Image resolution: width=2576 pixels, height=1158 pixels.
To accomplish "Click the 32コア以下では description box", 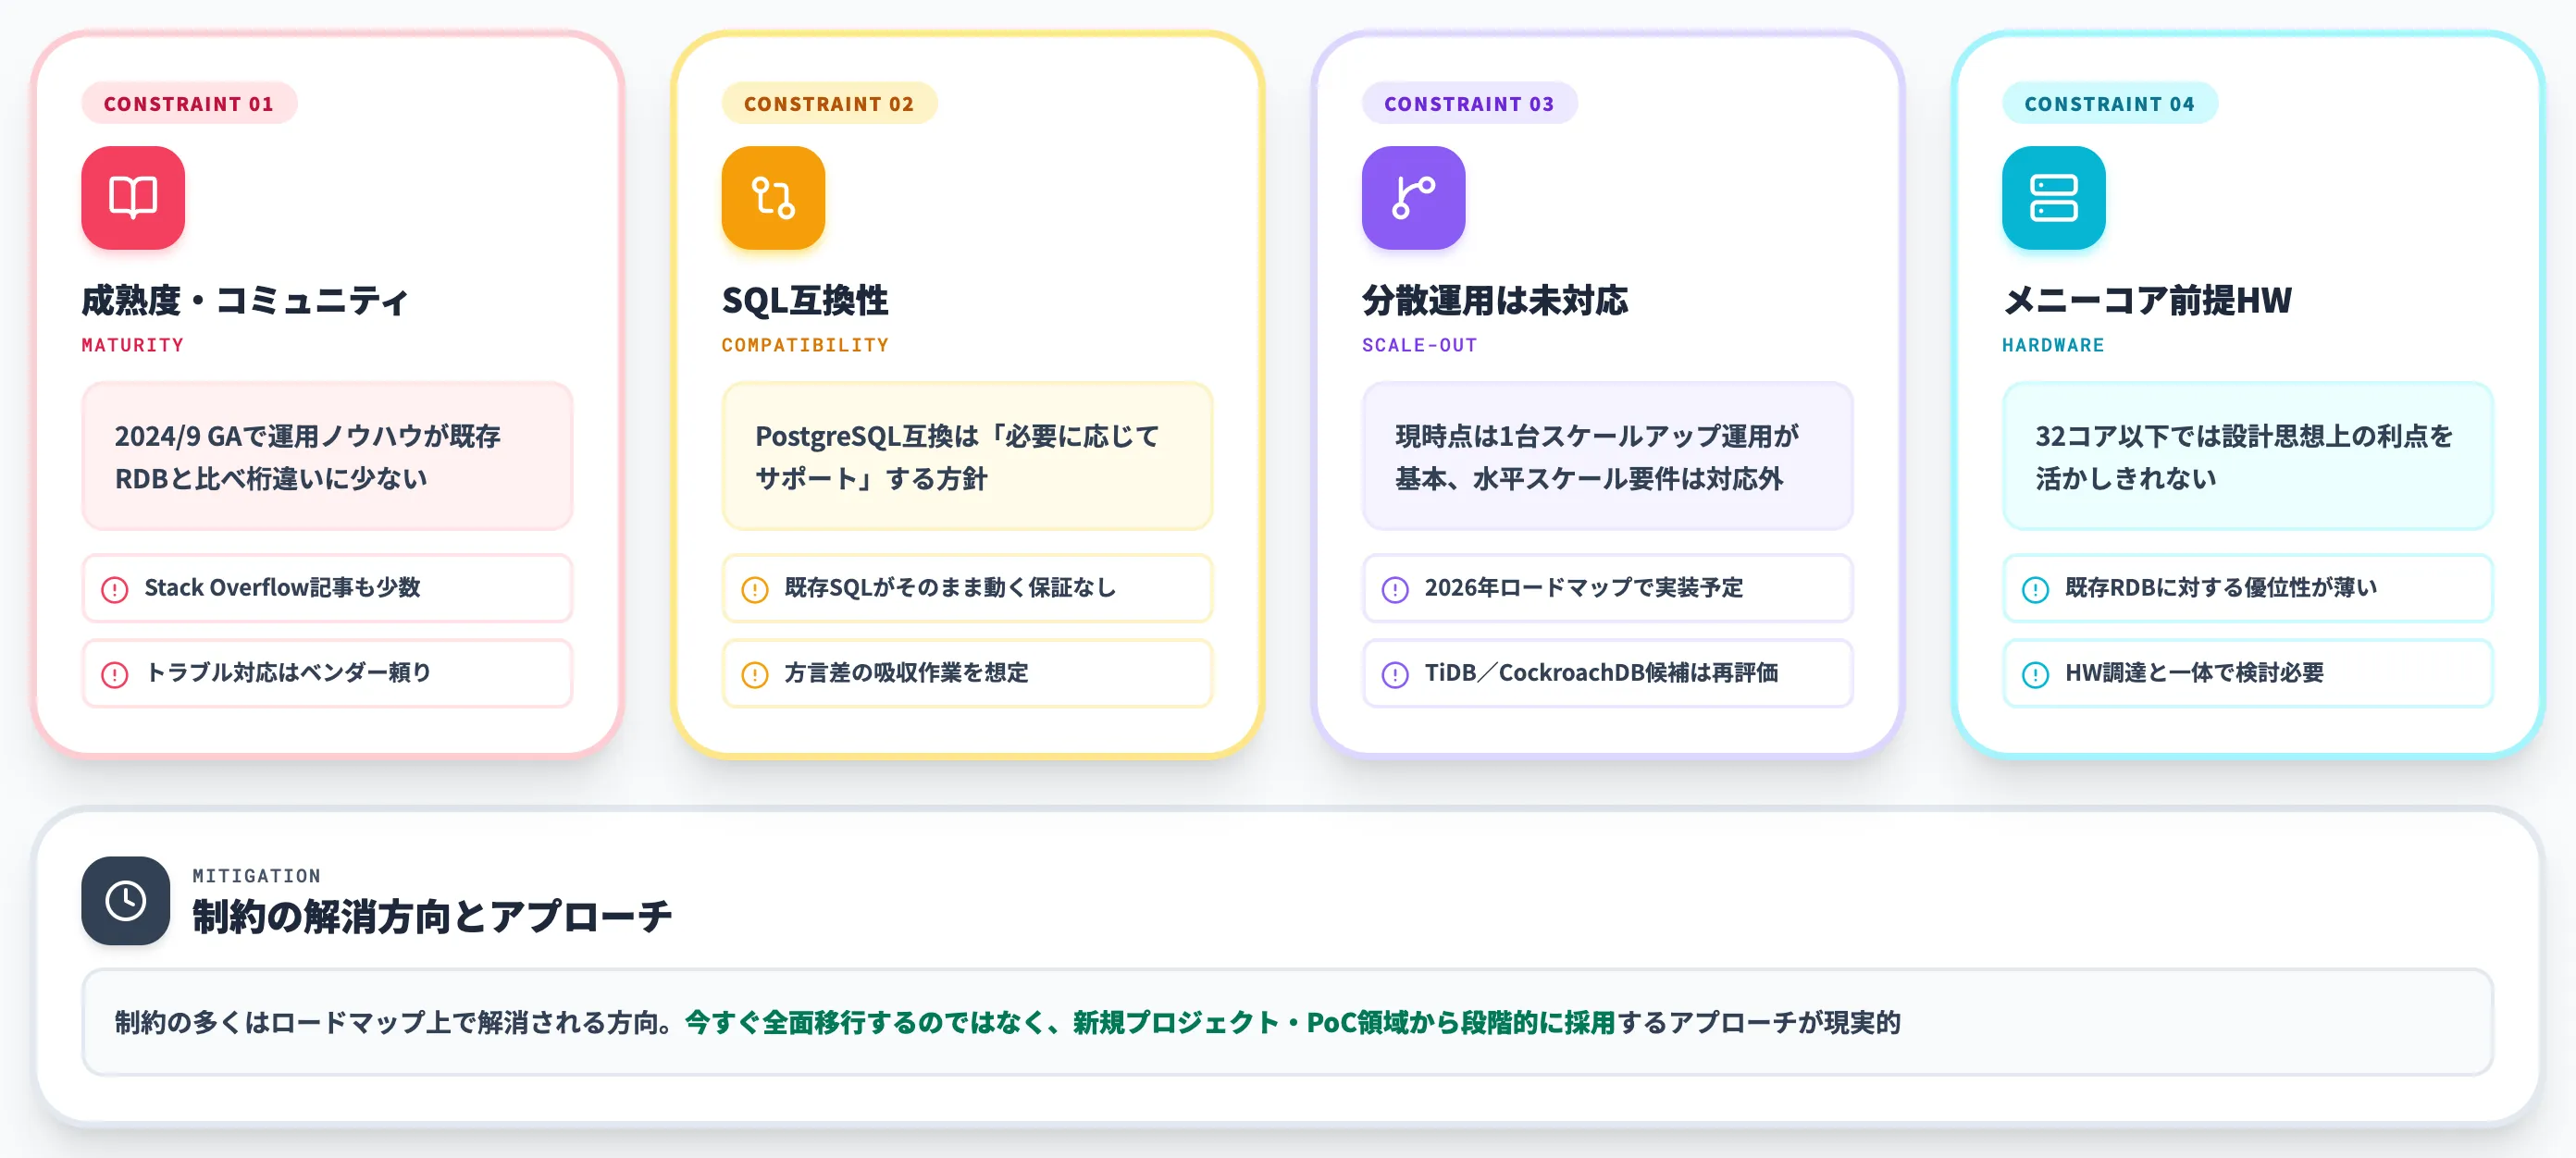I will 2247,456.
